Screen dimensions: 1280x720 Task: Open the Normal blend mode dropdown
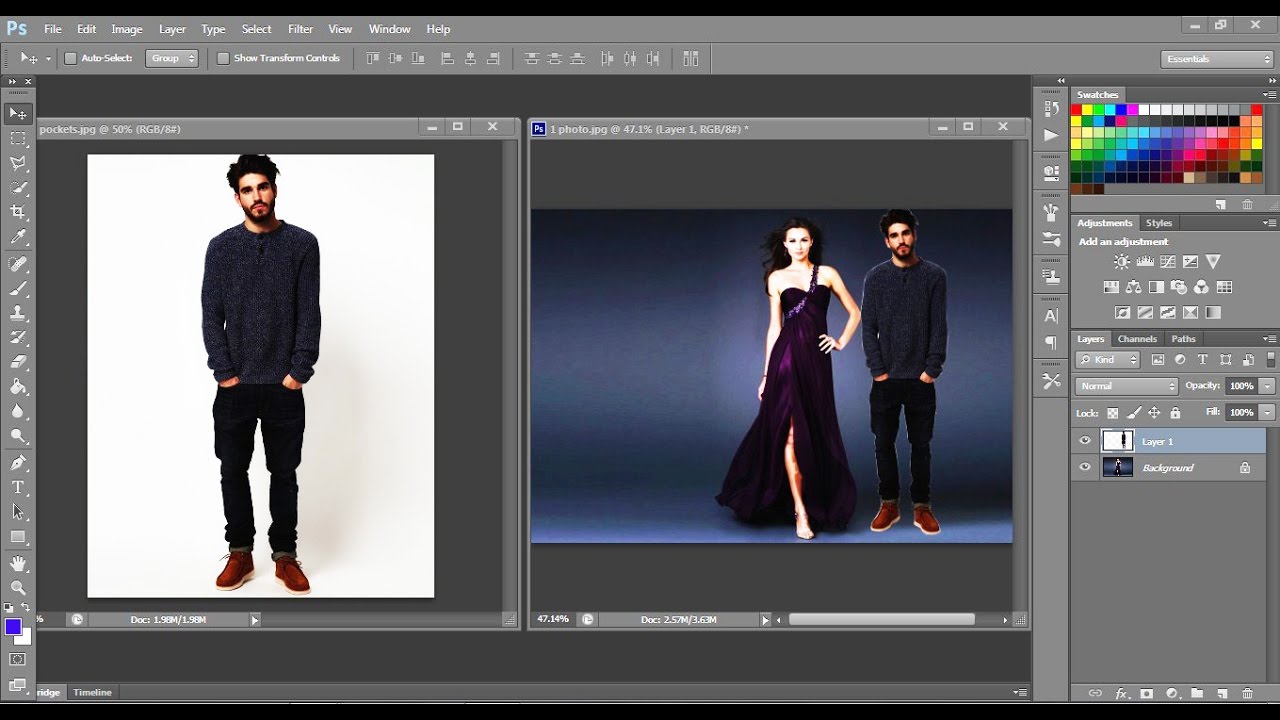coord(1127,386)
